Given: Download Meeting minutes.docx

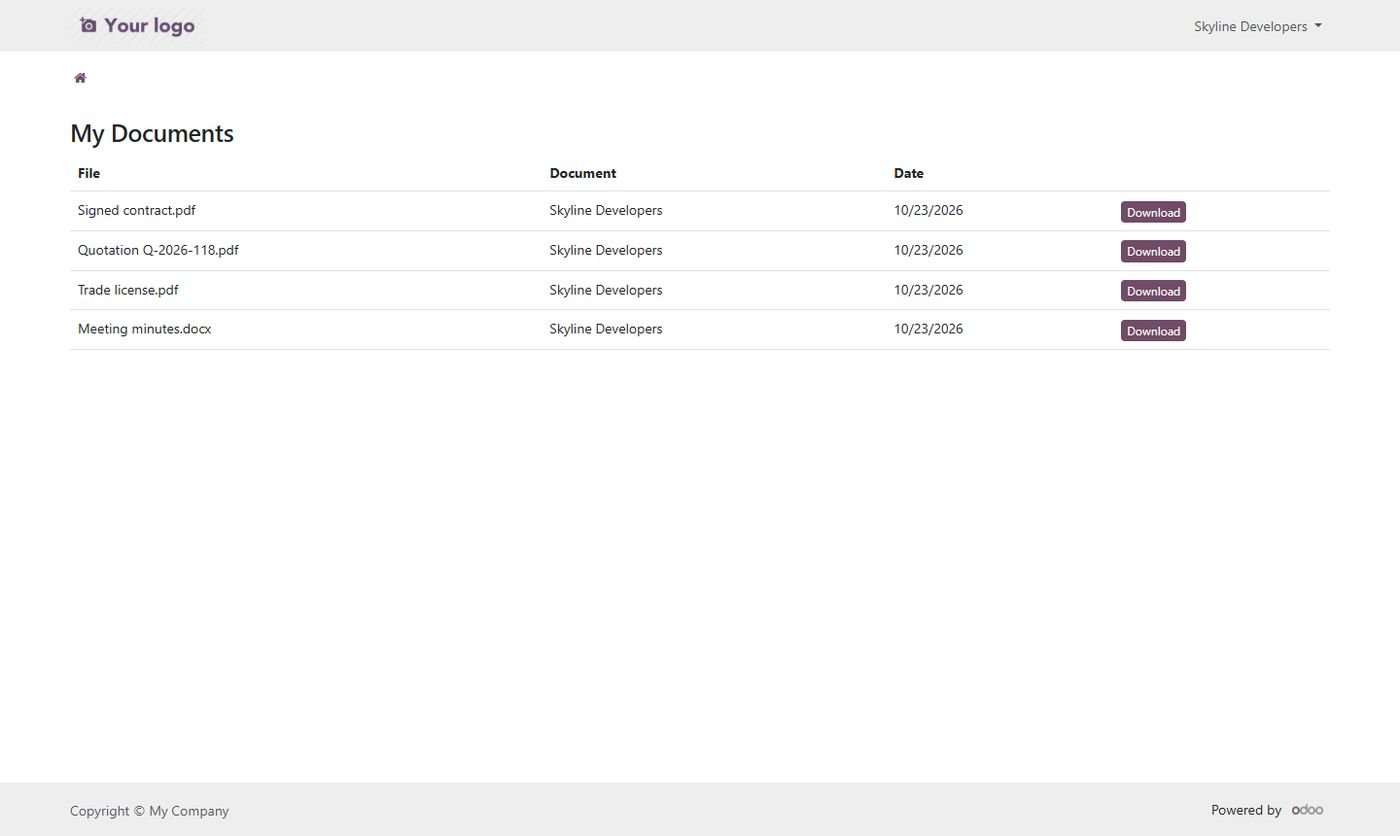Looking at the screenshot, I should (x=1153, y=331).
